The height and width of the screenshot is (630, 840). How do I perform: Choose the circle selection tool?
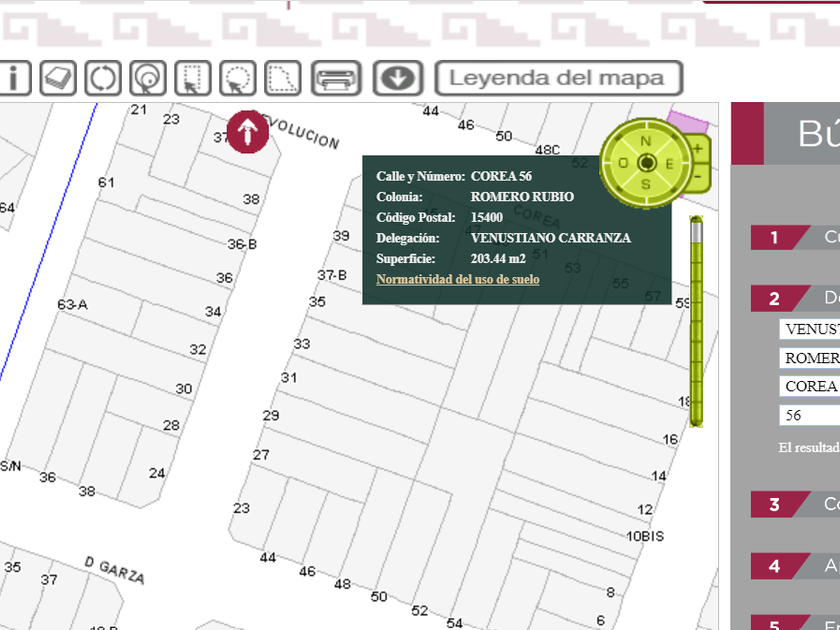[x=238, y=78]
